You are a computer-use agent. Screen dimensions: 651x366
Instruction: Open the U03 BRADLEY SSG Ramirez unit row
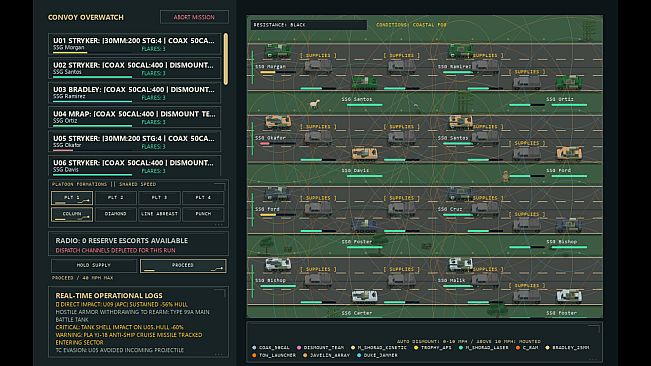[135, 93]
